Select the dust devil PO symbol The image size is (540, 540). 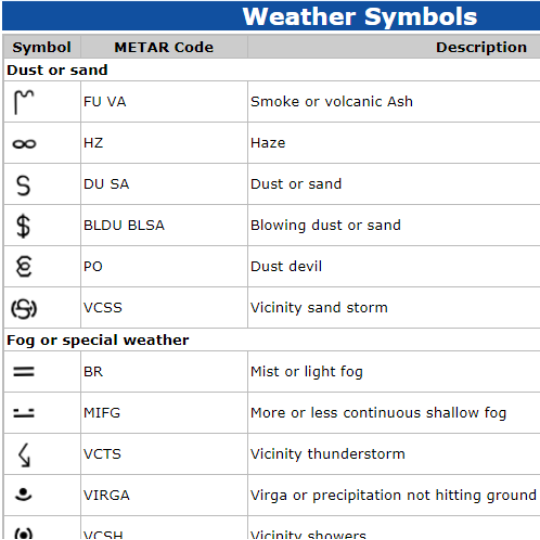tap(24, 267)
